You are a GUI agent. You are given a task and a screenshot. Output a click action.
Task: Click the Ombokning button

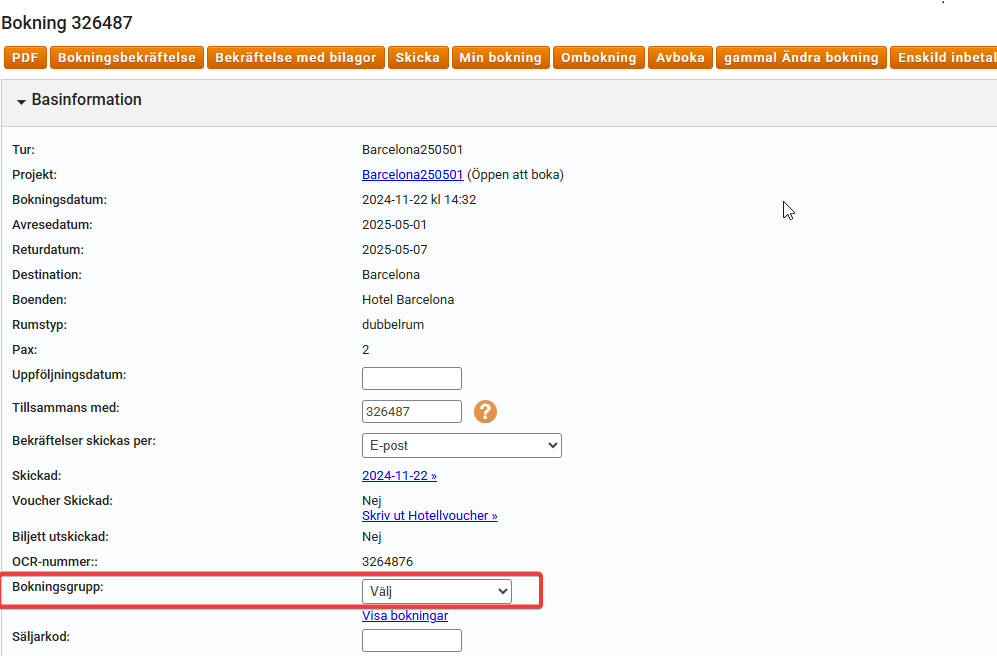[x=598, y=58]
